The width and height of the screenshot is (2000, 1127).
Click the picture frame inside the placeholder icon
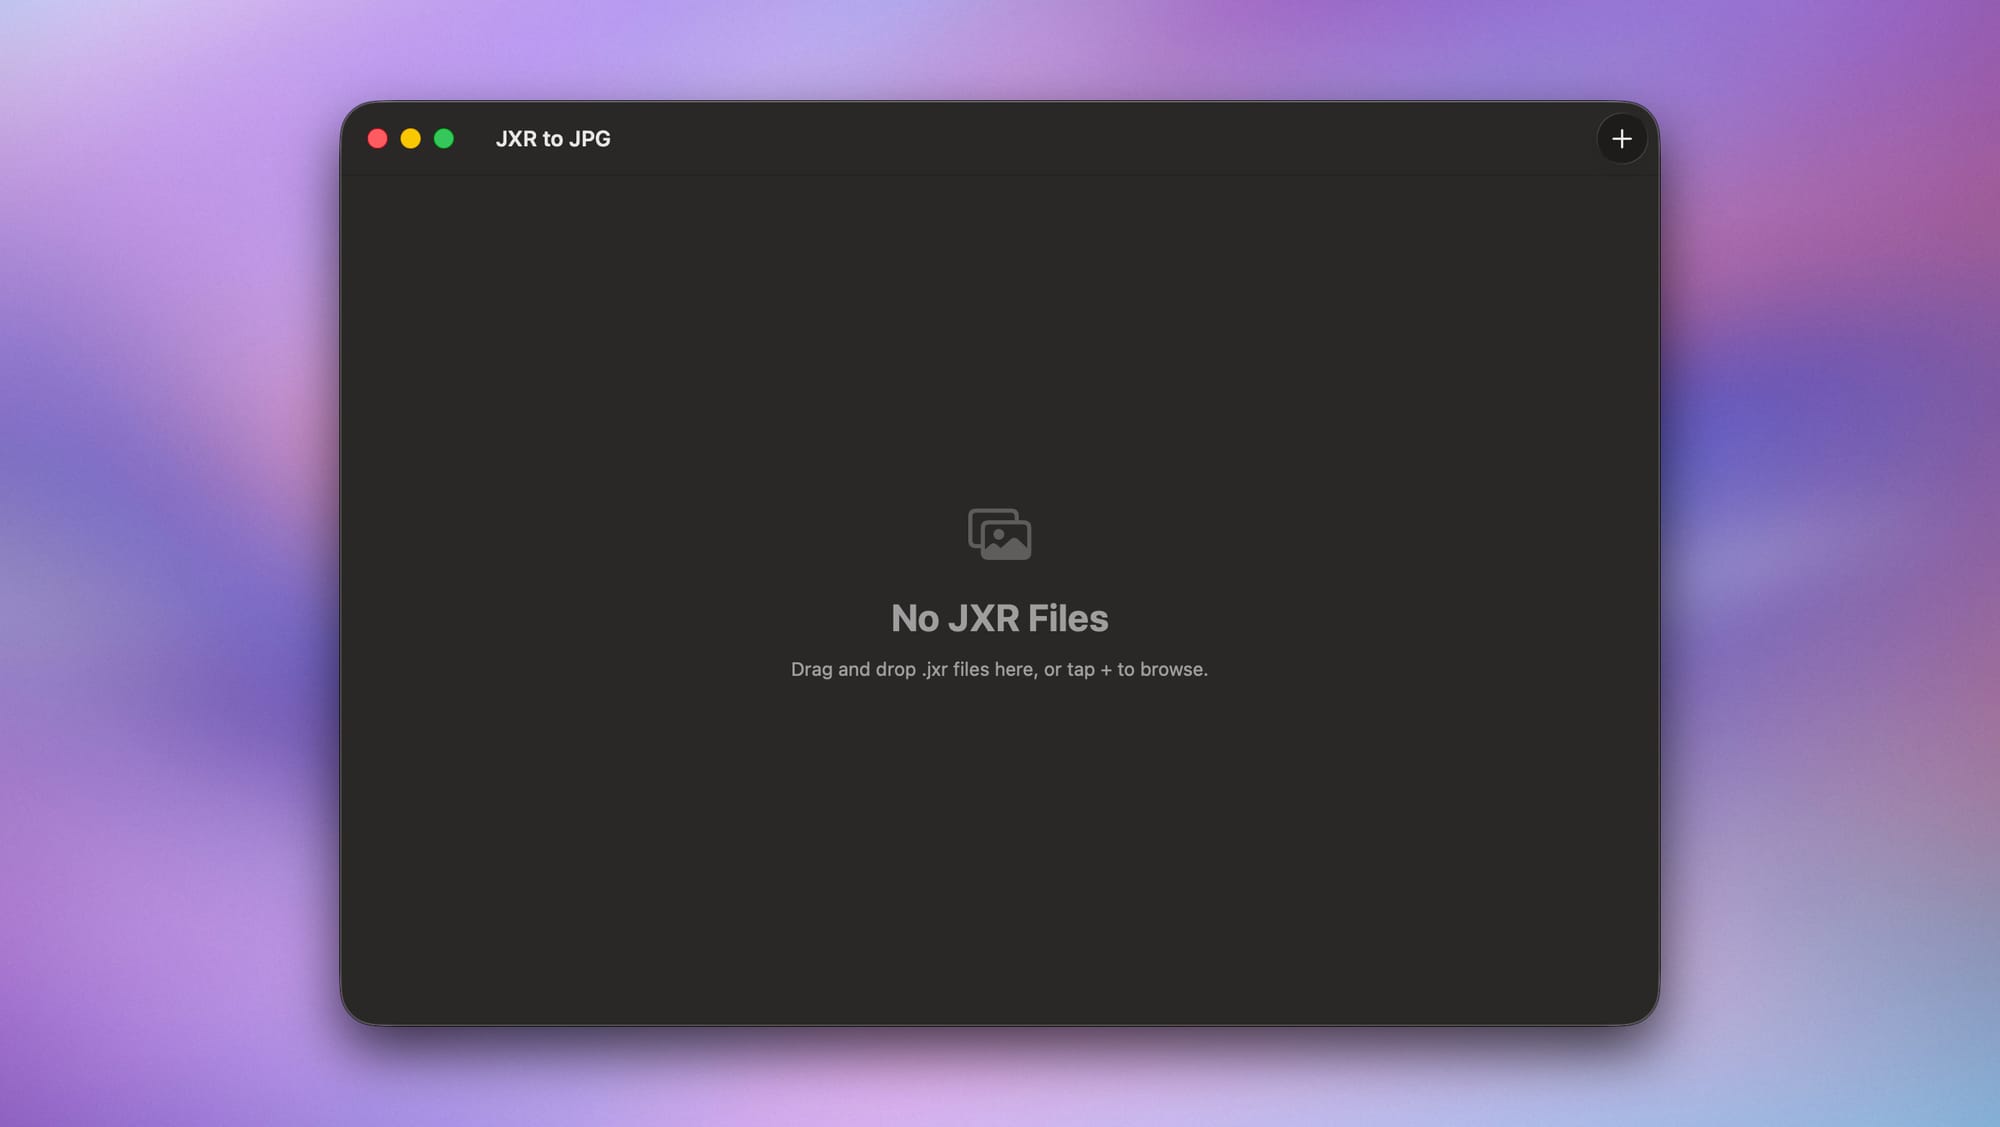point(1005,540)
